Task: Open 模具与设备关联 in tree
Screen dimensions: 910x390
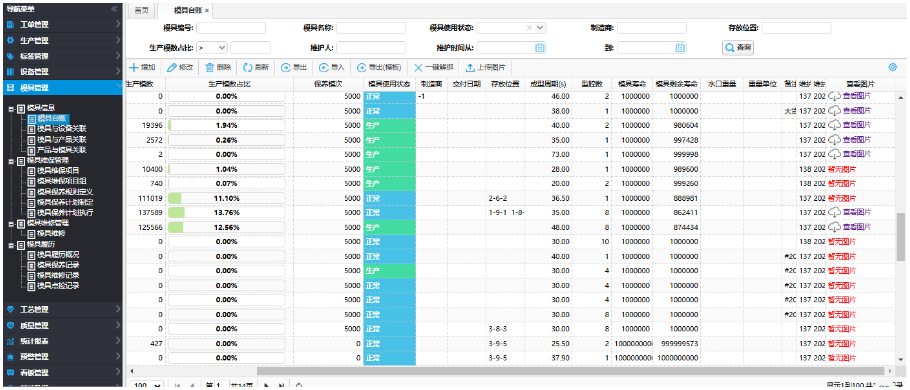Action: point(62,129)
